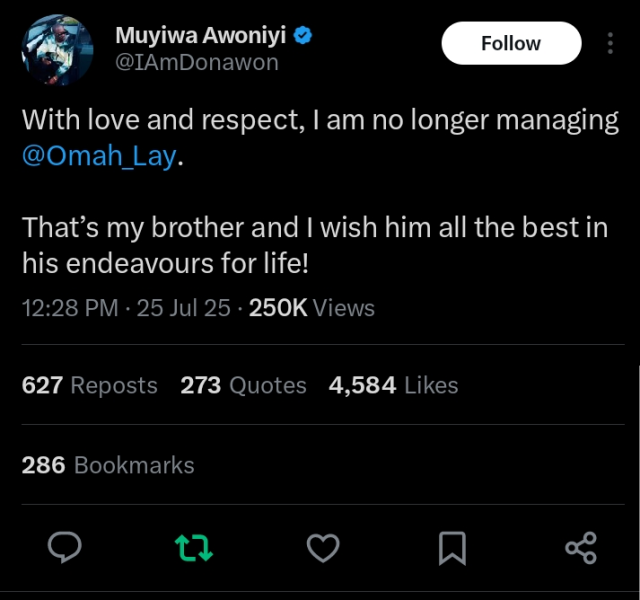The height and width of the screenshot is (600, 640).
Task: Show the 4,584 Likes list
Action: click(393, 385)
